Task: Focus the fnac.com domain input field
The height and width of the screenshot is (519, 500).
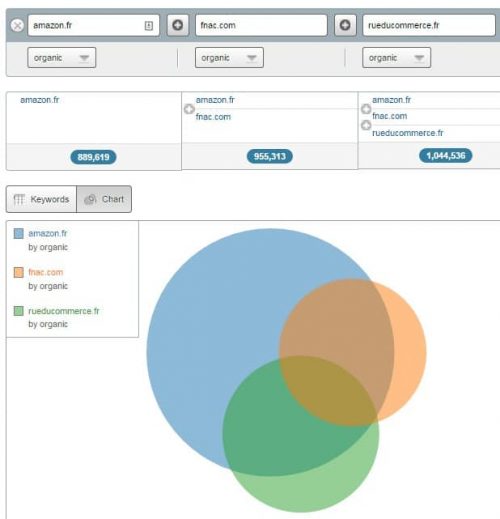Action: pyautogui.click(x=261, y=25)
